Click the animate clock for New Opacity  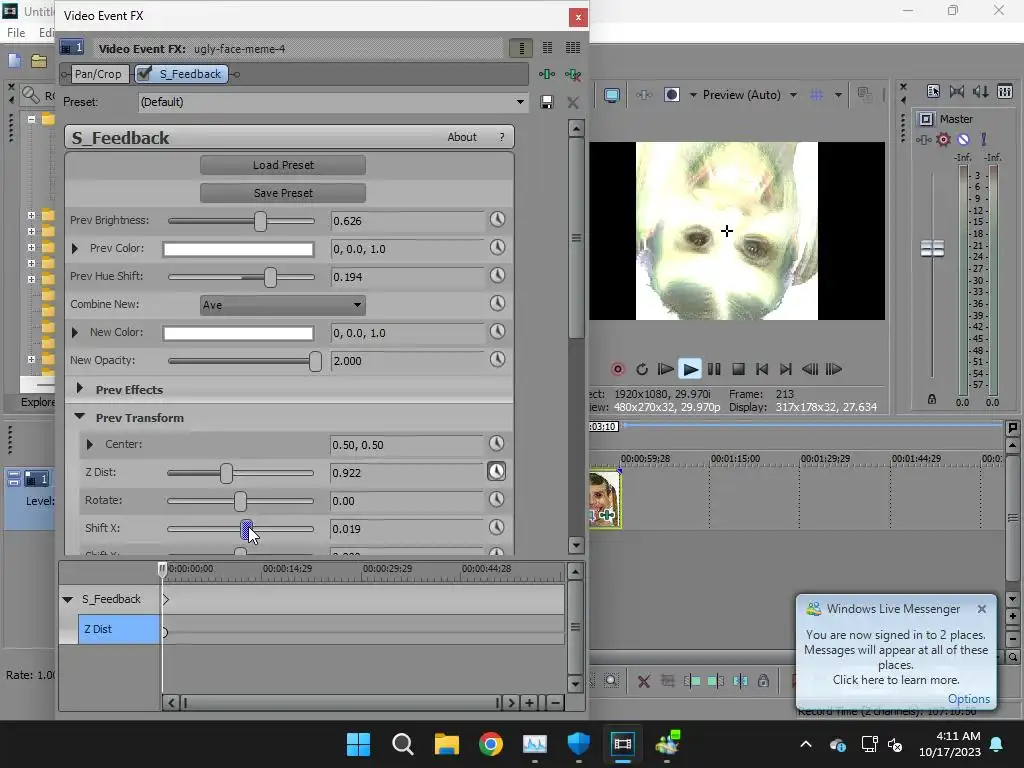[x=498, y=359]
